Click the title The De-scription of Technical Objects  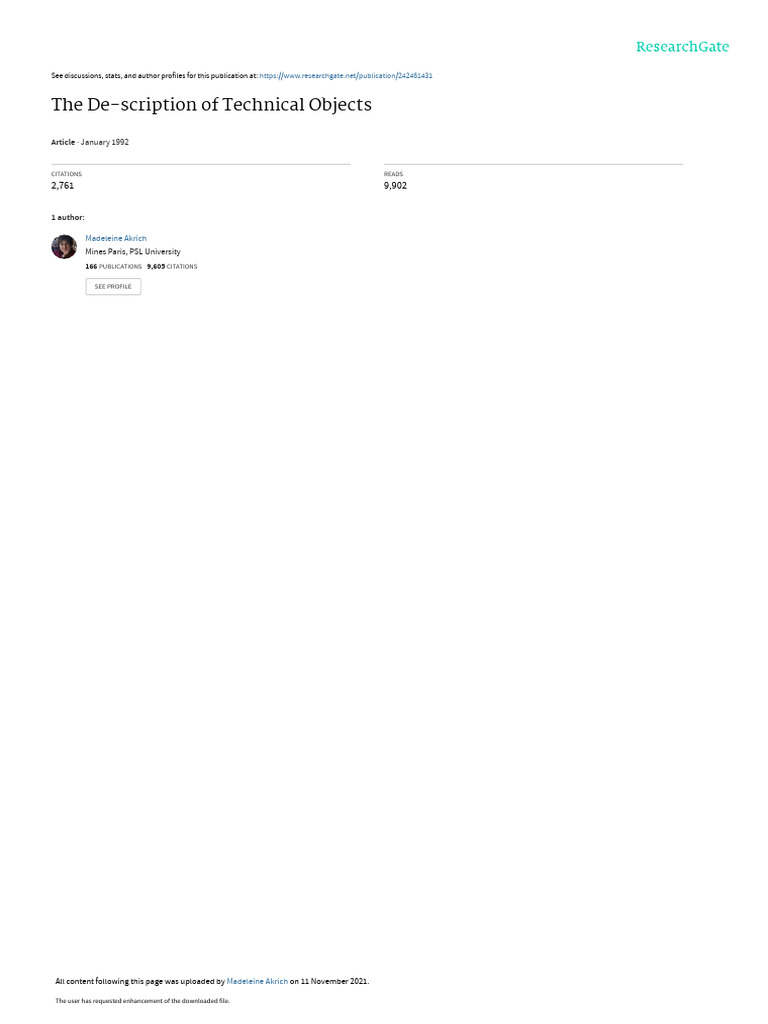point(212,104)
